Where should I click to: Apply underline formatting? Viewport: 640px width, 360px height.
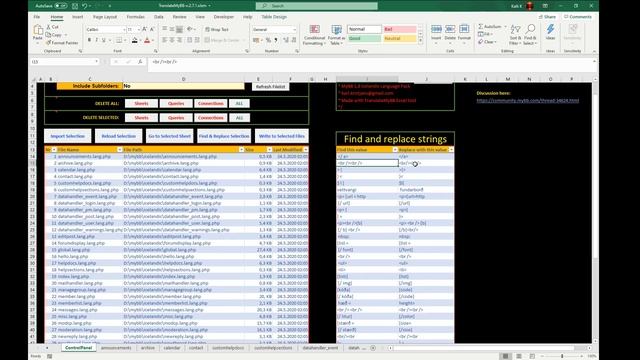coord(104,40)
